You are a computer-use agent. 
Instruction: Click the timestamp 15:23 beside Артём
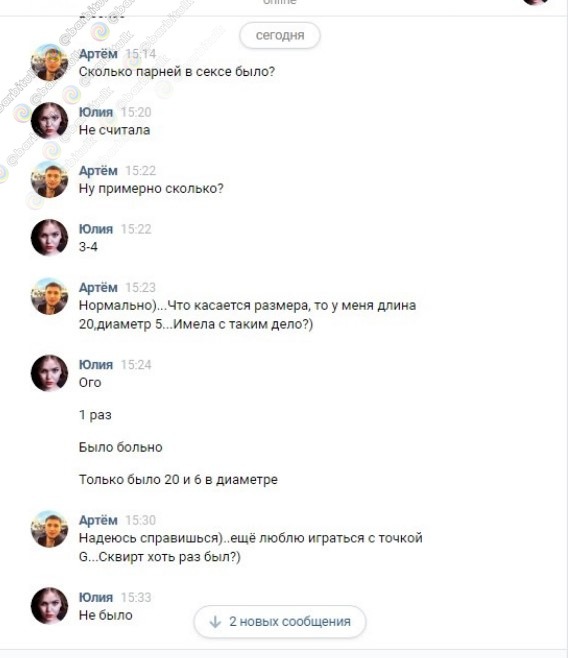(141, 287)
